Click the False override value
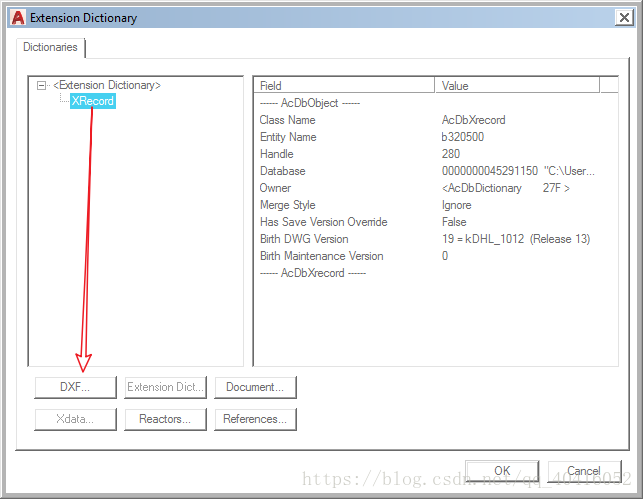This screenshot has width=643, height=499. (454, 222)
